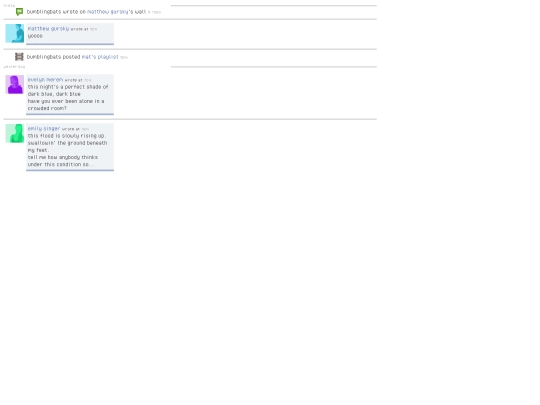Click 'this flood is slowly rising up.' line
The width and height of the screenshot is (540, 405).
tap(67, 136)
